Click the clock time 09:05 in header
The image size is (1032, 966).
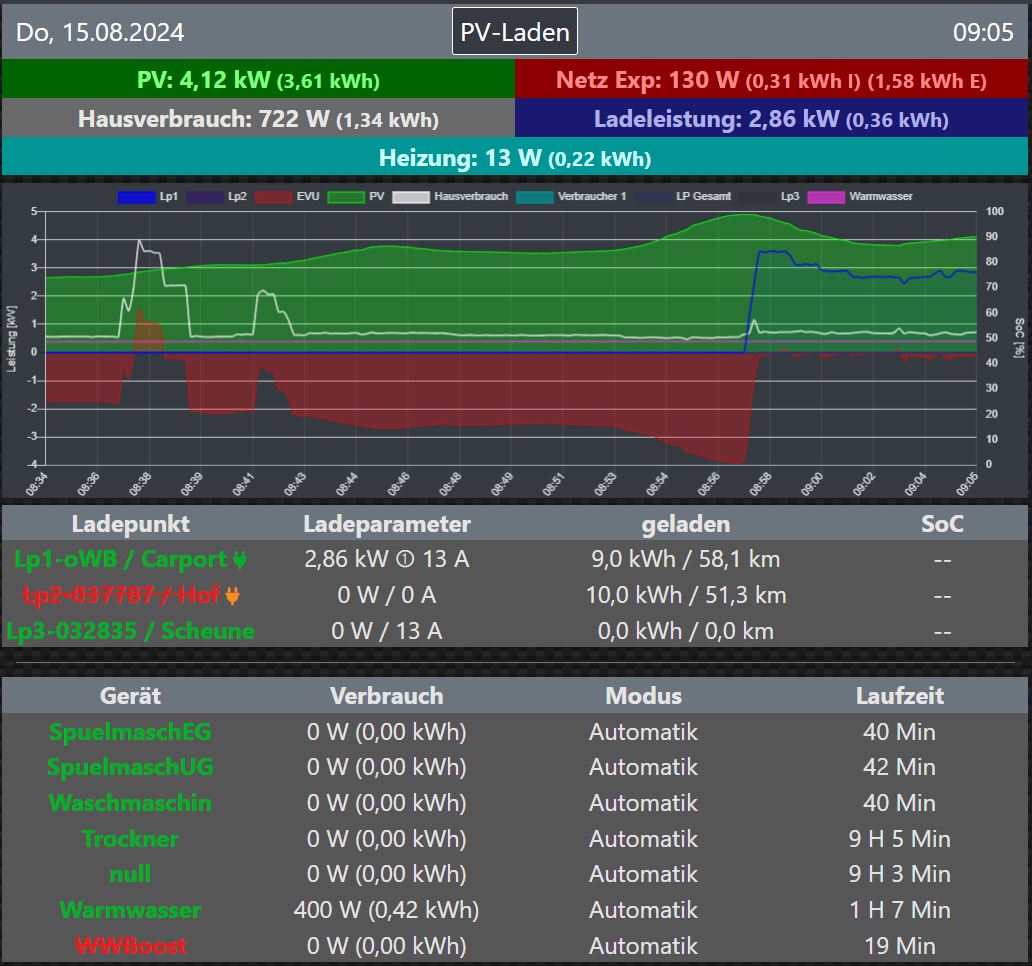(983, 32)
